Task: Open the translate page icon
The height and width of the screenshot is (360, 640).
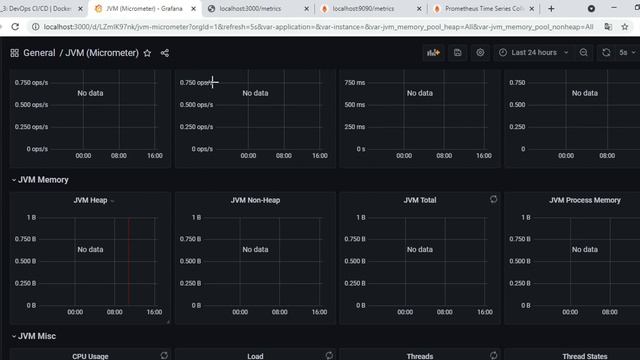Action: click(x=608, y=27)
